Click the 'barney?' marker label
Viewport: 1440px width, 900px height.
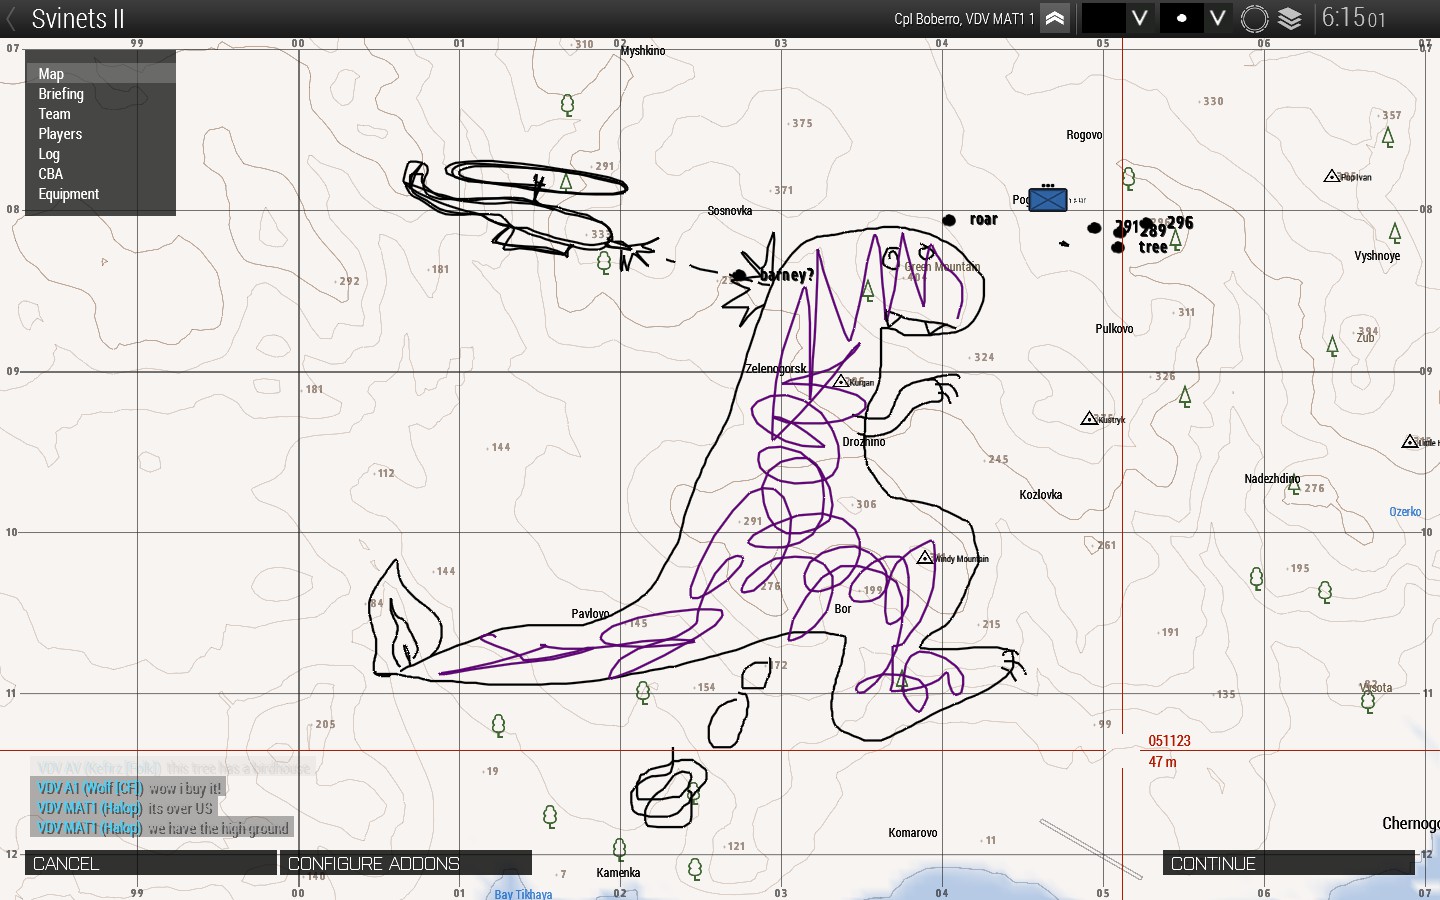787,275
